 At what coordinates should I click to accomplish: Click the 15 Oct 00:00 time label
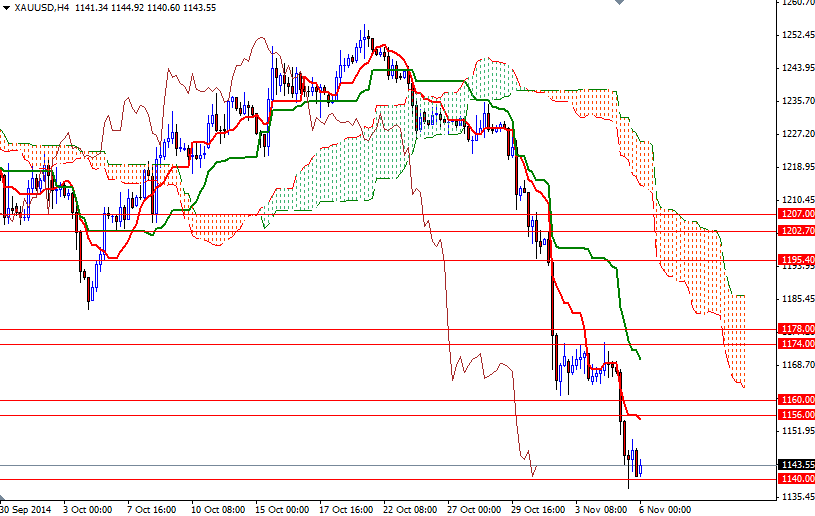[283, 508]
